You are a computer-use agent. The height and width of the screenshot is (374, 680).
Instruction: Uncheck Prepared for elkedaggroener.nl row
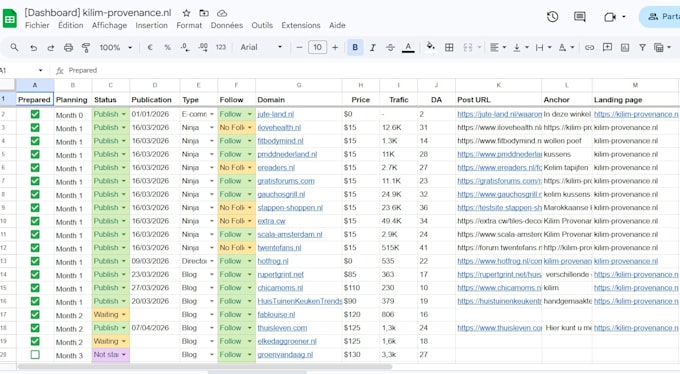35,341
